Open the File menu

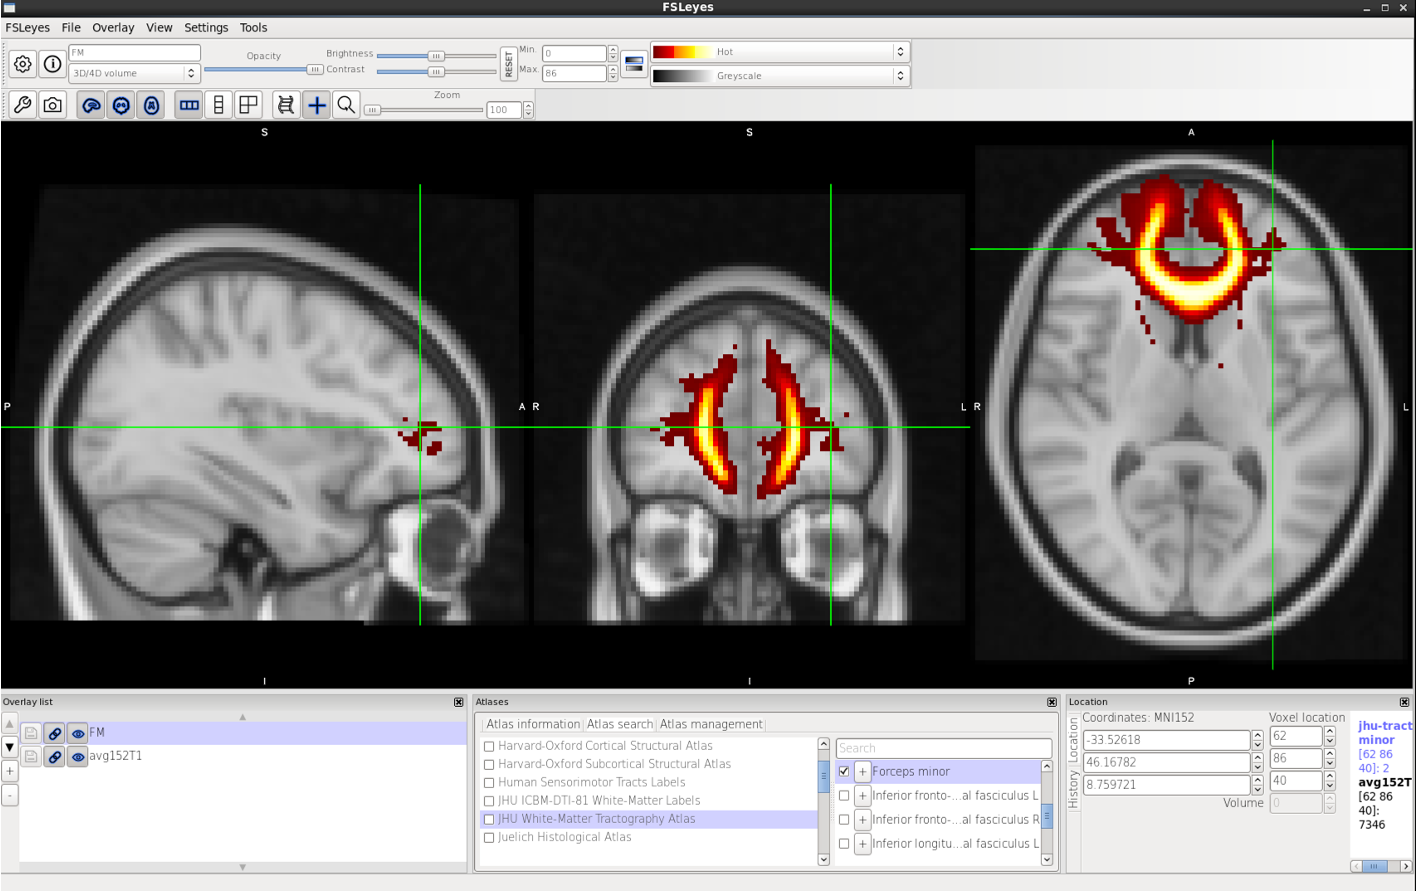[71, 28]
